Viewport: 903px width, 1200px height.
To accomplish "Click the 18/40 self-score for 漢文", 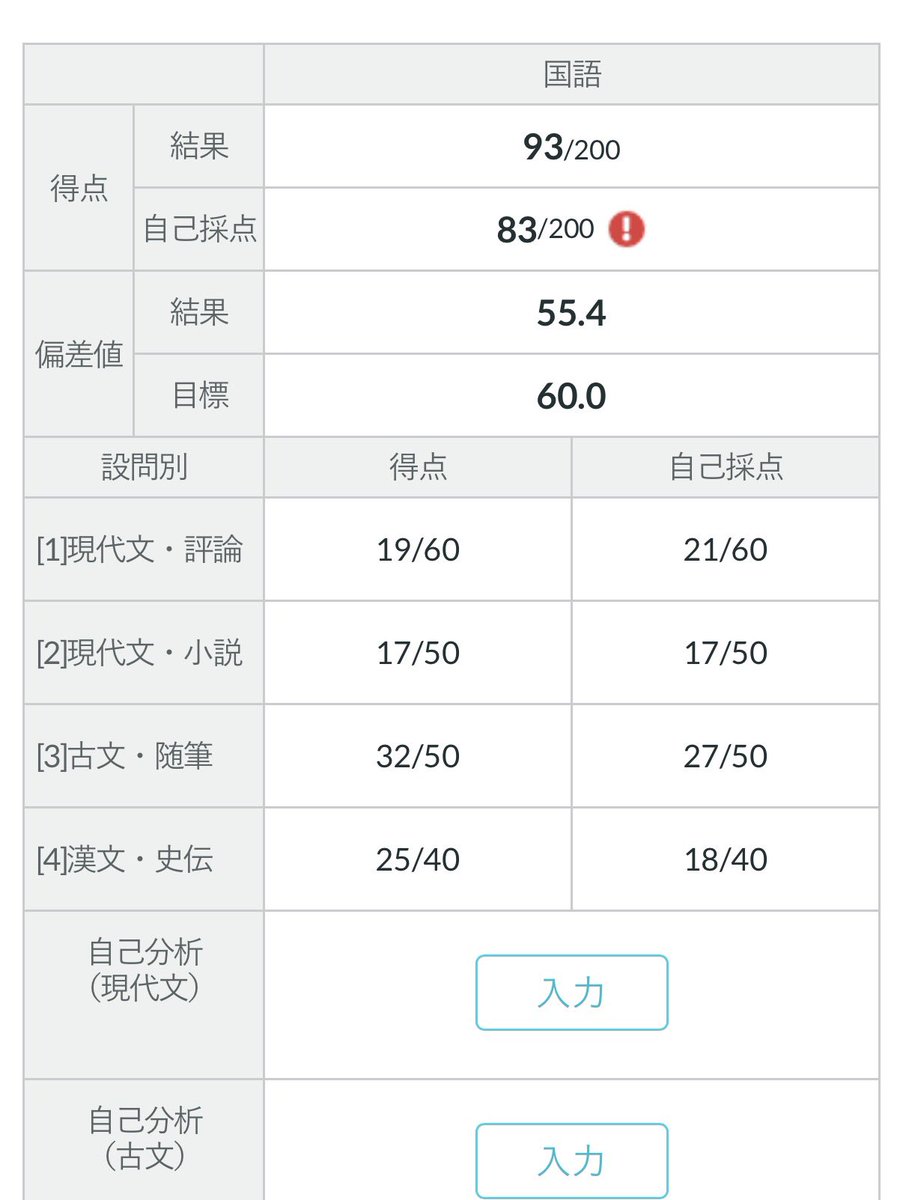I will 726,859.
